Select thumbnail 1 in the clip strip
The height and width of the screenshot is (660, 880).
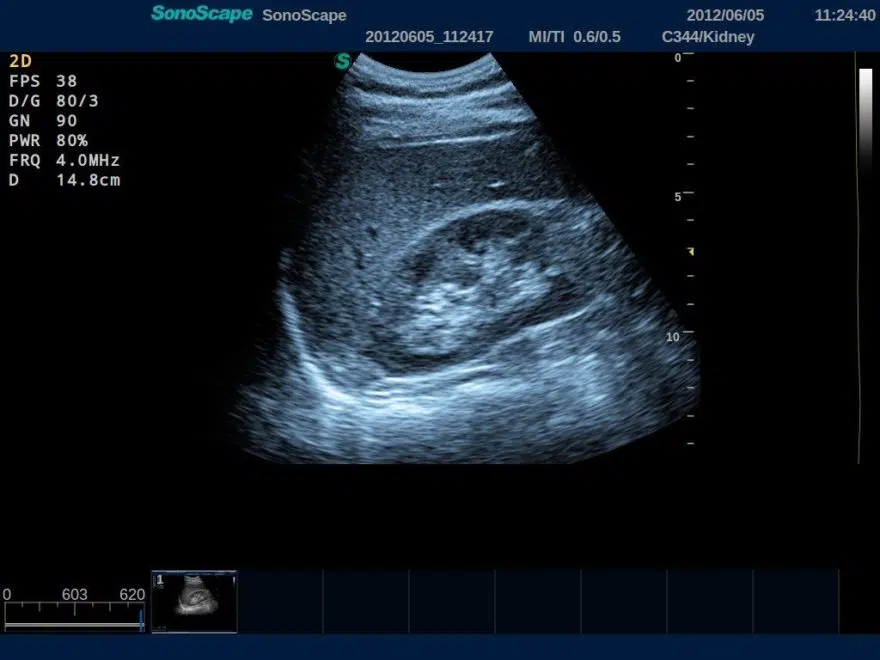tap(194, 601)
